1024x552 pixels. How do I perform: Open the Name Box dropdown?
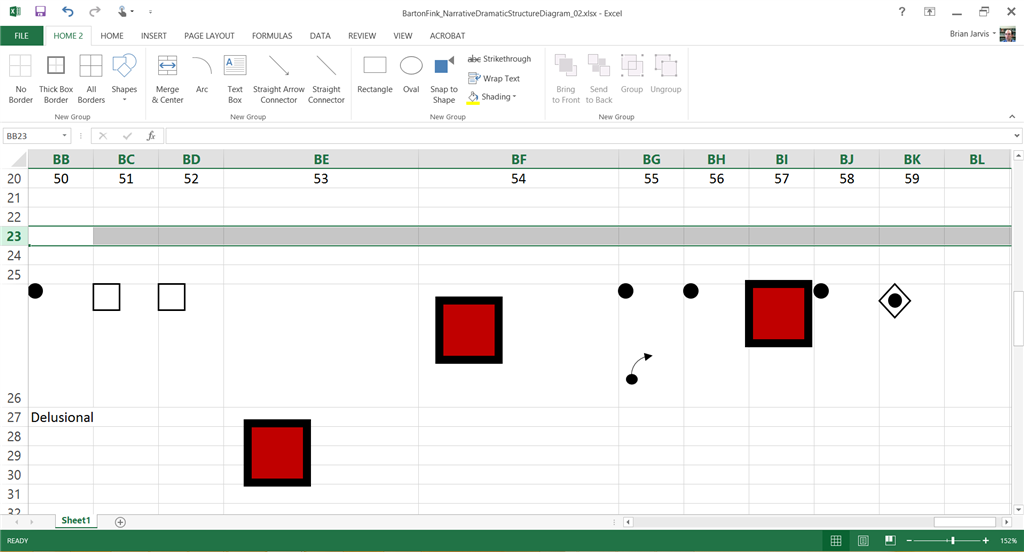(64, 136)
